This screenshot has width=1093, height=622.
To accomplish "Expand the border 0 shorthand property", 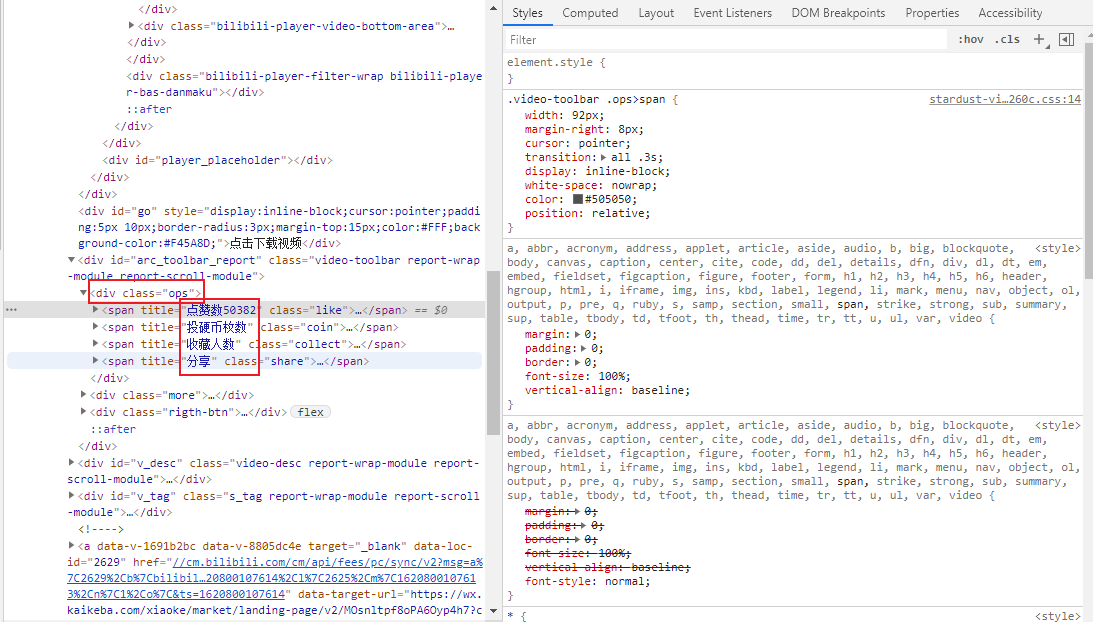I will [x=577, y=363].
